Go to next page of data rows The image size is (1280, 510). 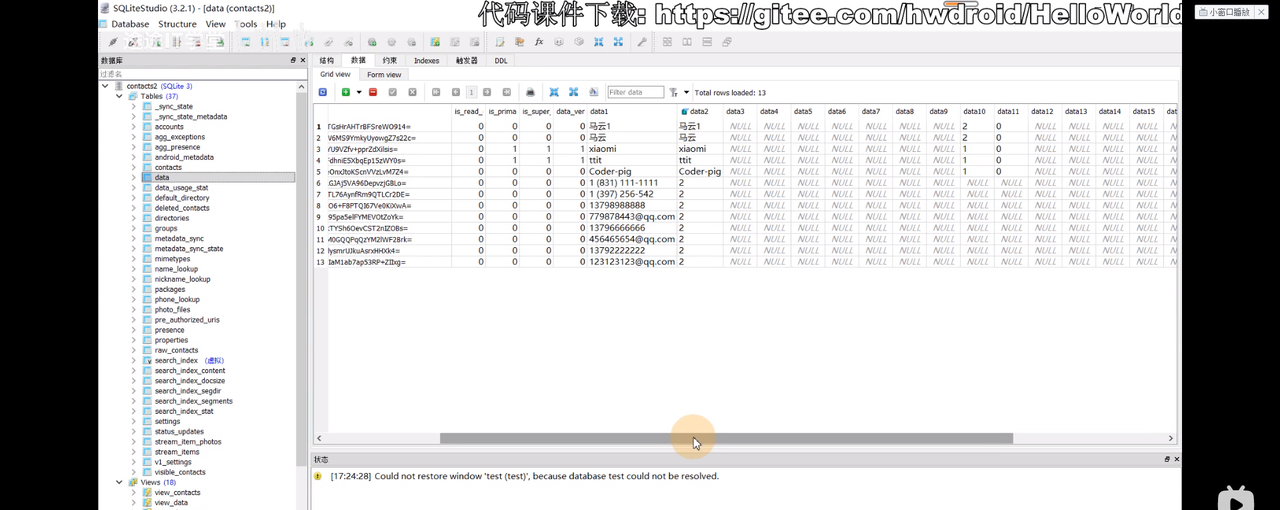pyautogui.click(x=487, y=92)
